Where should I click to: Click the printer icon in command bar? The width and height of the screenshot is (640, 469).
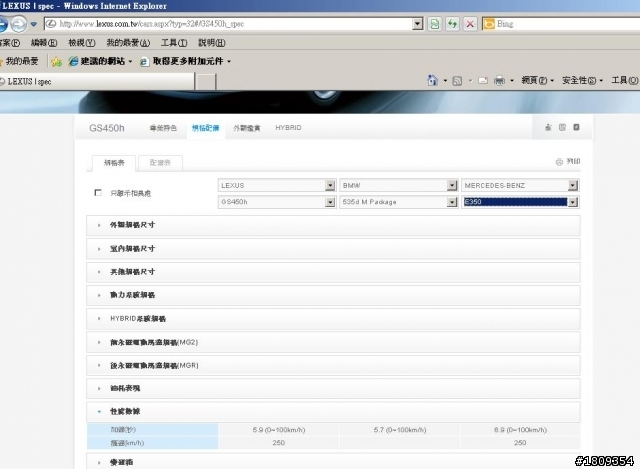499,80
